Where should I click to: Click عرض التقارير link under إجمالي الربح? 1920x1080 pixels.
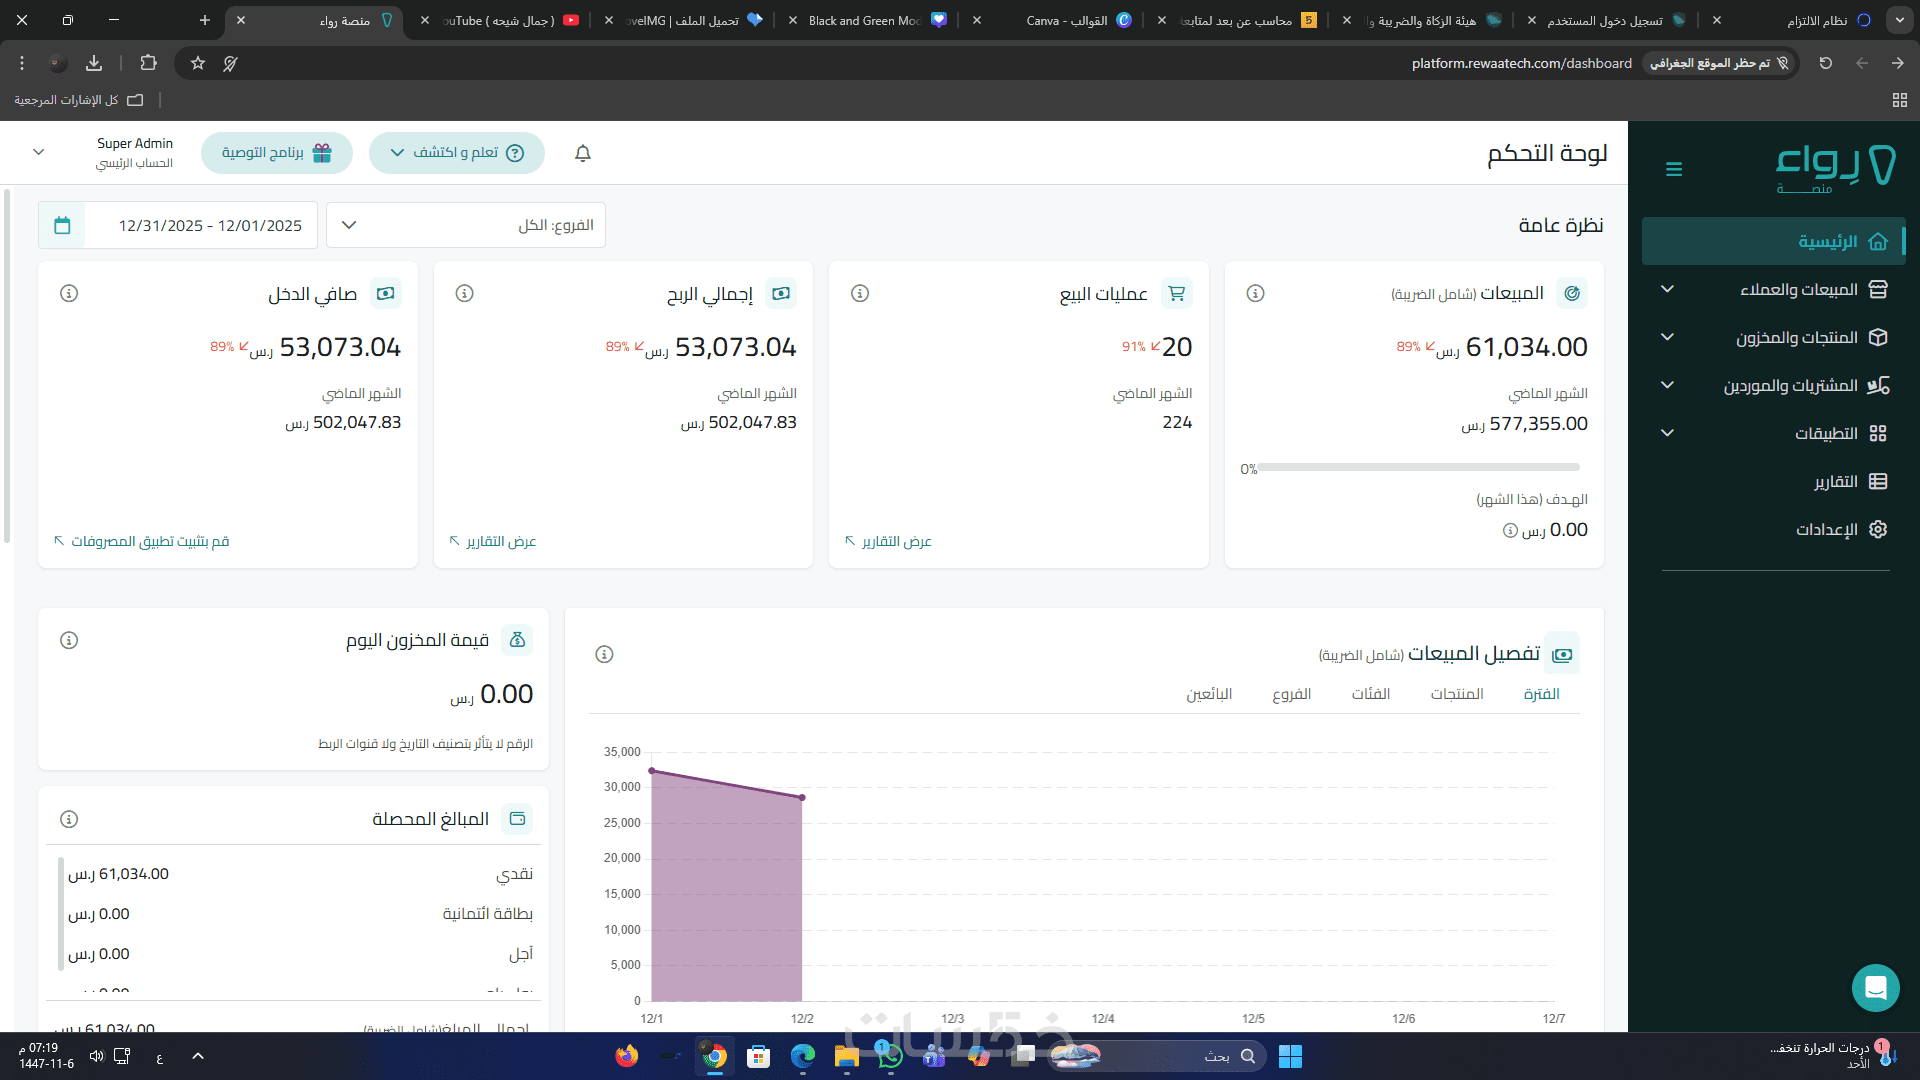pyautogui.click(x=493, y=541)
